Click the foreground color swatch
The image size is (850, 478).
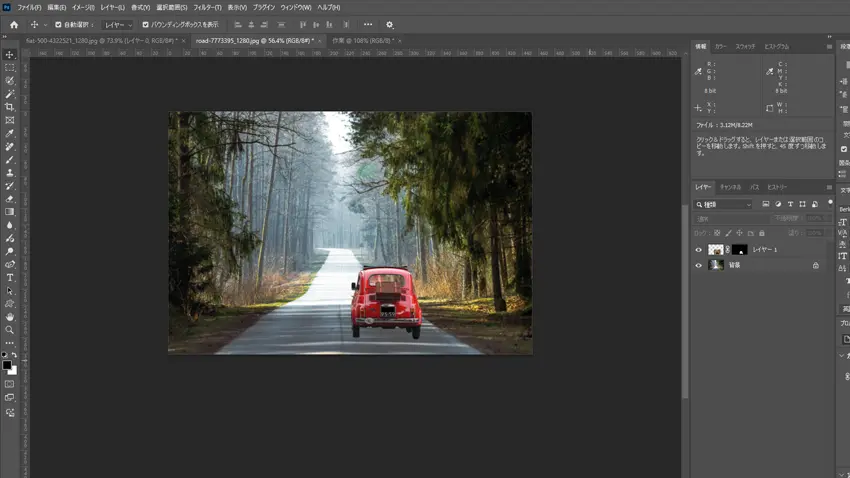coord(6,365)
